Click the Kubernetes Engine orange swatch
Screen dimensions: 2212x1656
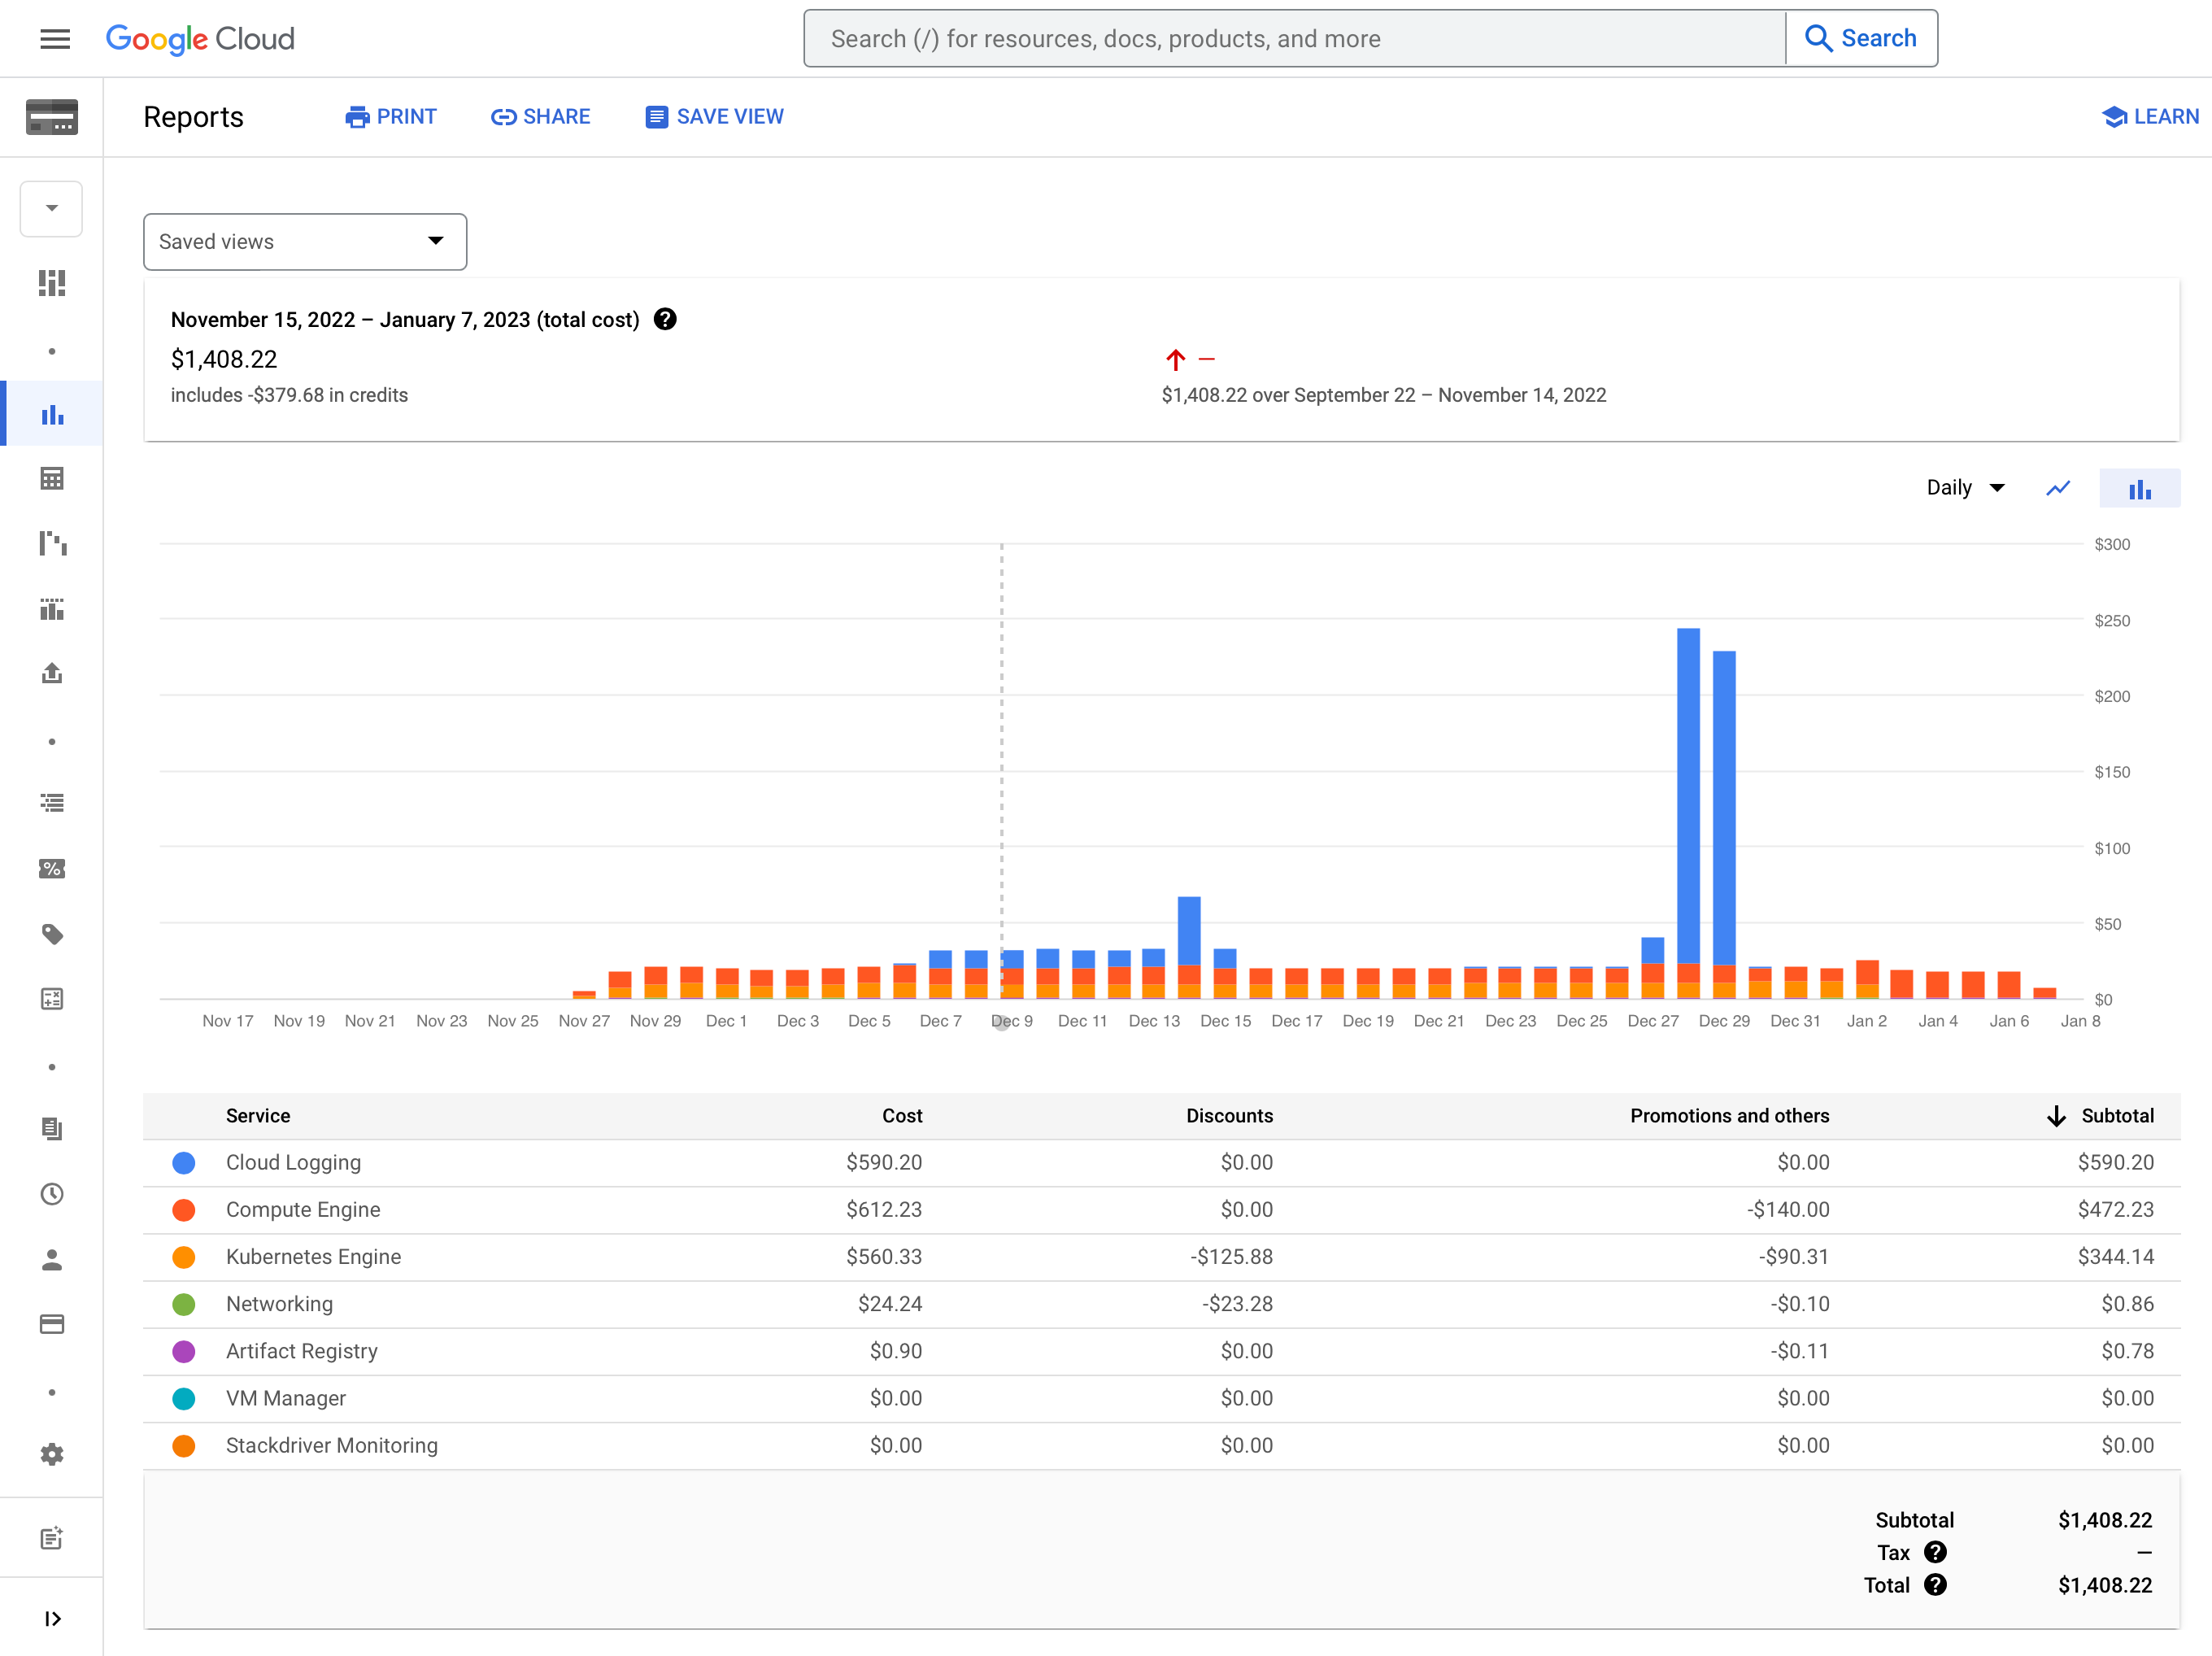click(x=184, y=1257)
